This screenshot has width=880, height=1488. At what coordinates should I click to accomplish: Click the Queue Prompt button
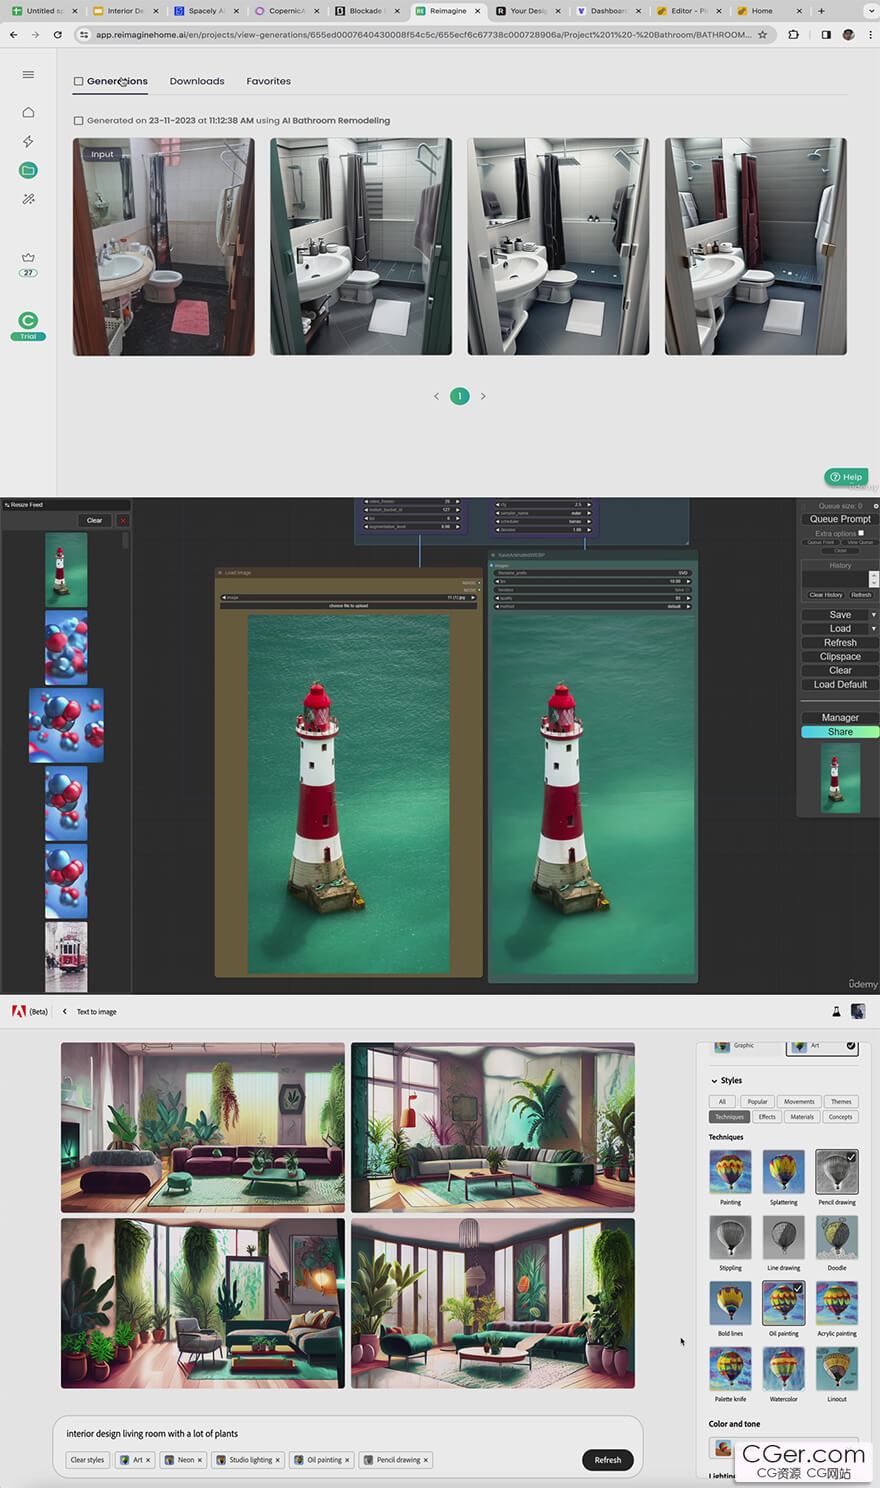pos(840,519)
